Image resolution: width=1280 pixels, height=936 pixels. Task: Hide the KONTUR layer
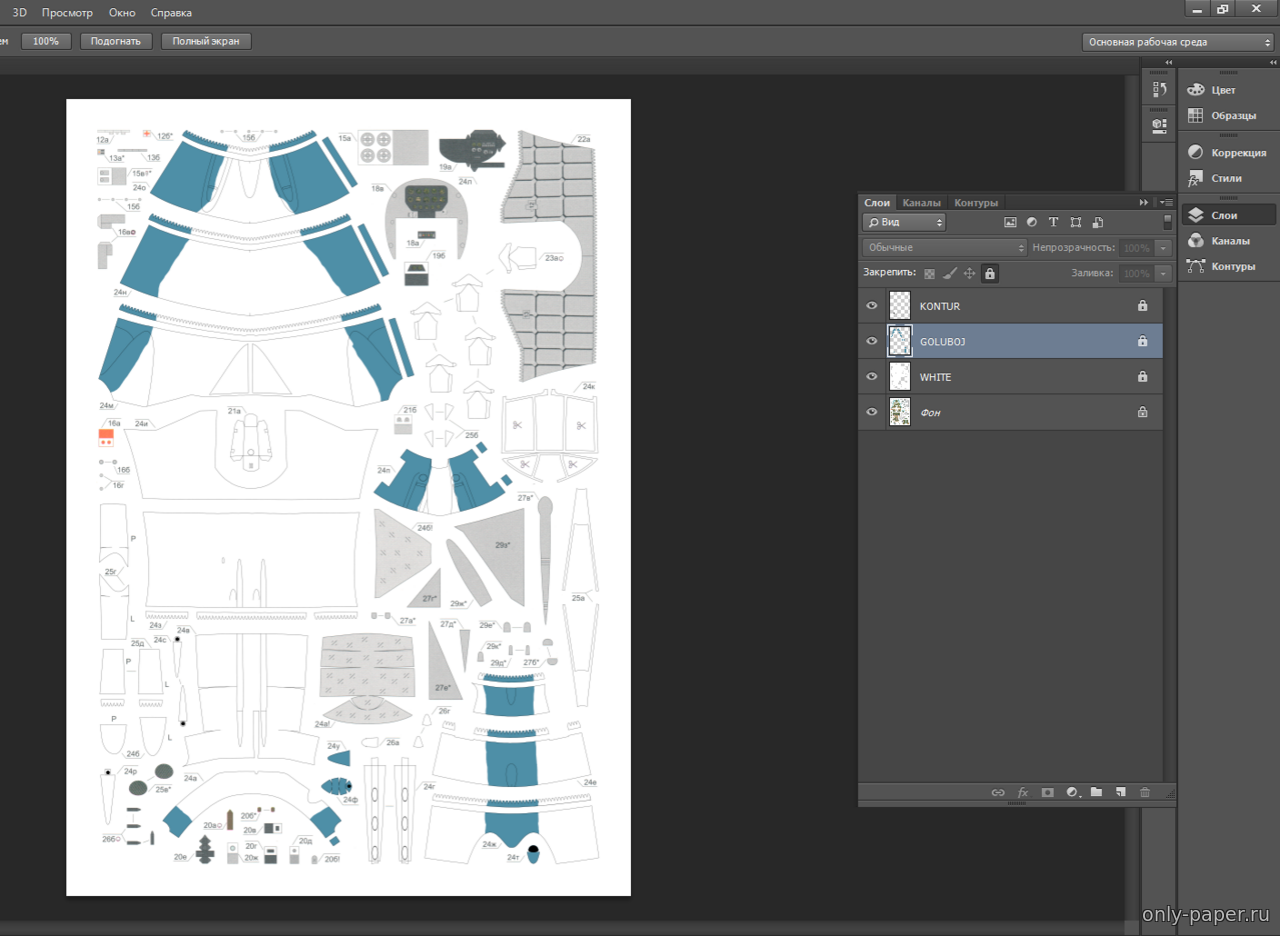pos(871,306)
